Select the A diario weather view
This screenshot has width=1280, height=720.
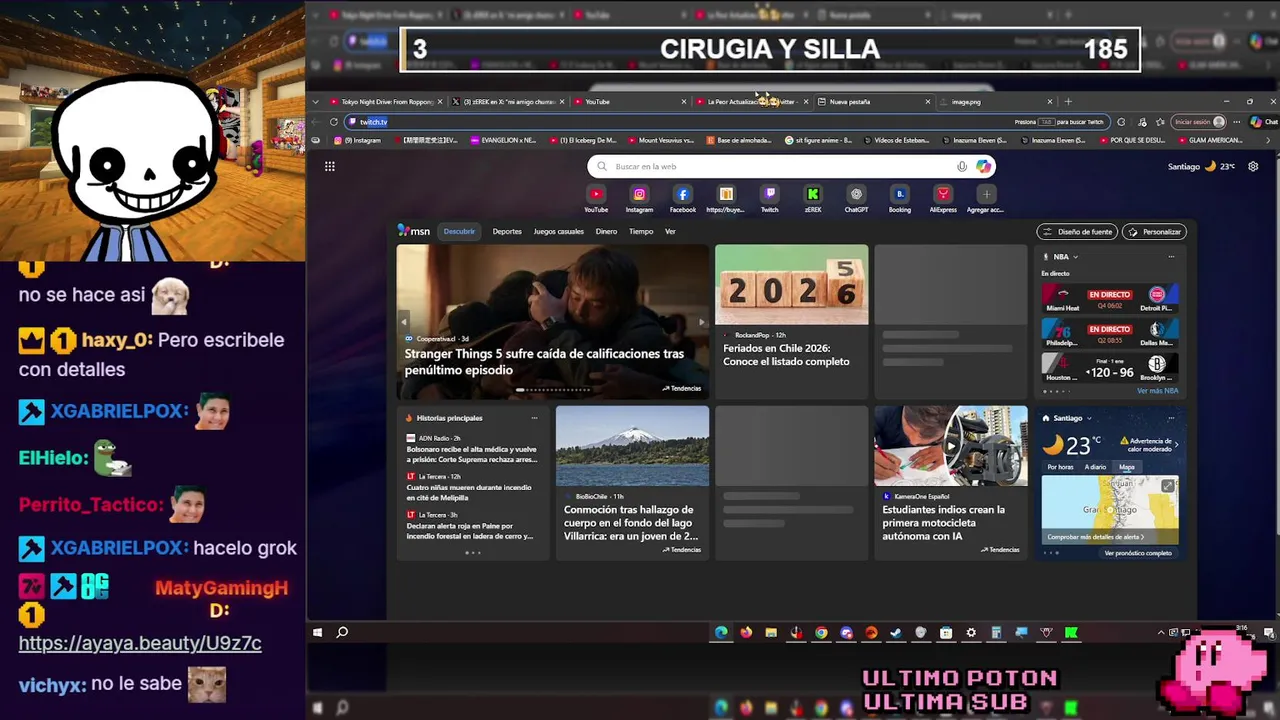click(1096, 467)
